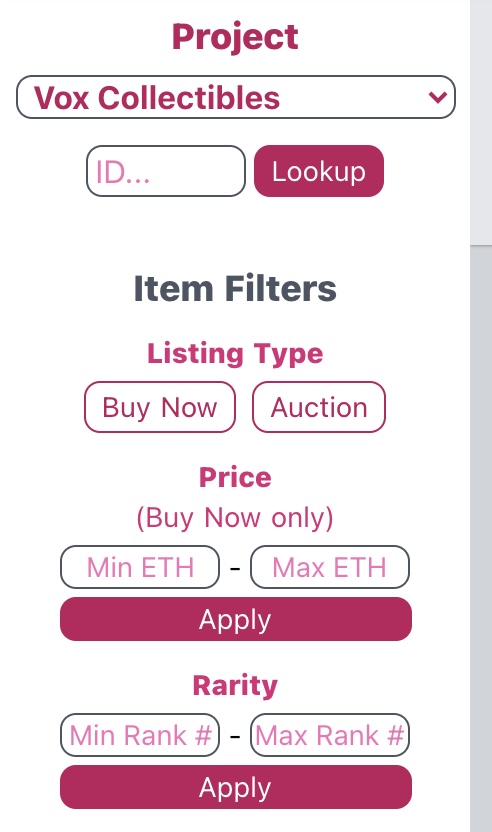Screen dimensions: 492x832
Task: Select the Min Rank # field
Action: [x=140, y=735]
